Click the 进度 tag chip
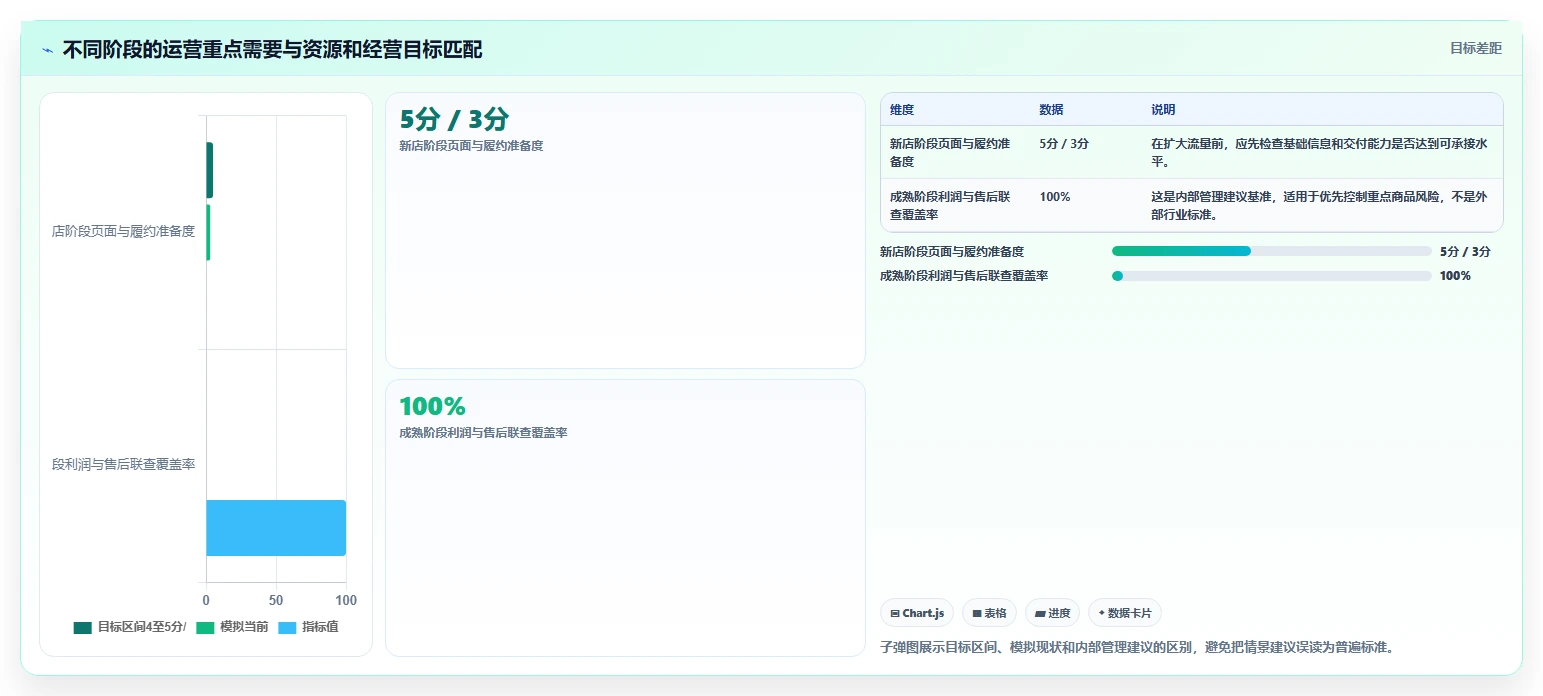The width and height of the screenshot is (1543, 696). pyautogui.click(x=1052, y=613)
